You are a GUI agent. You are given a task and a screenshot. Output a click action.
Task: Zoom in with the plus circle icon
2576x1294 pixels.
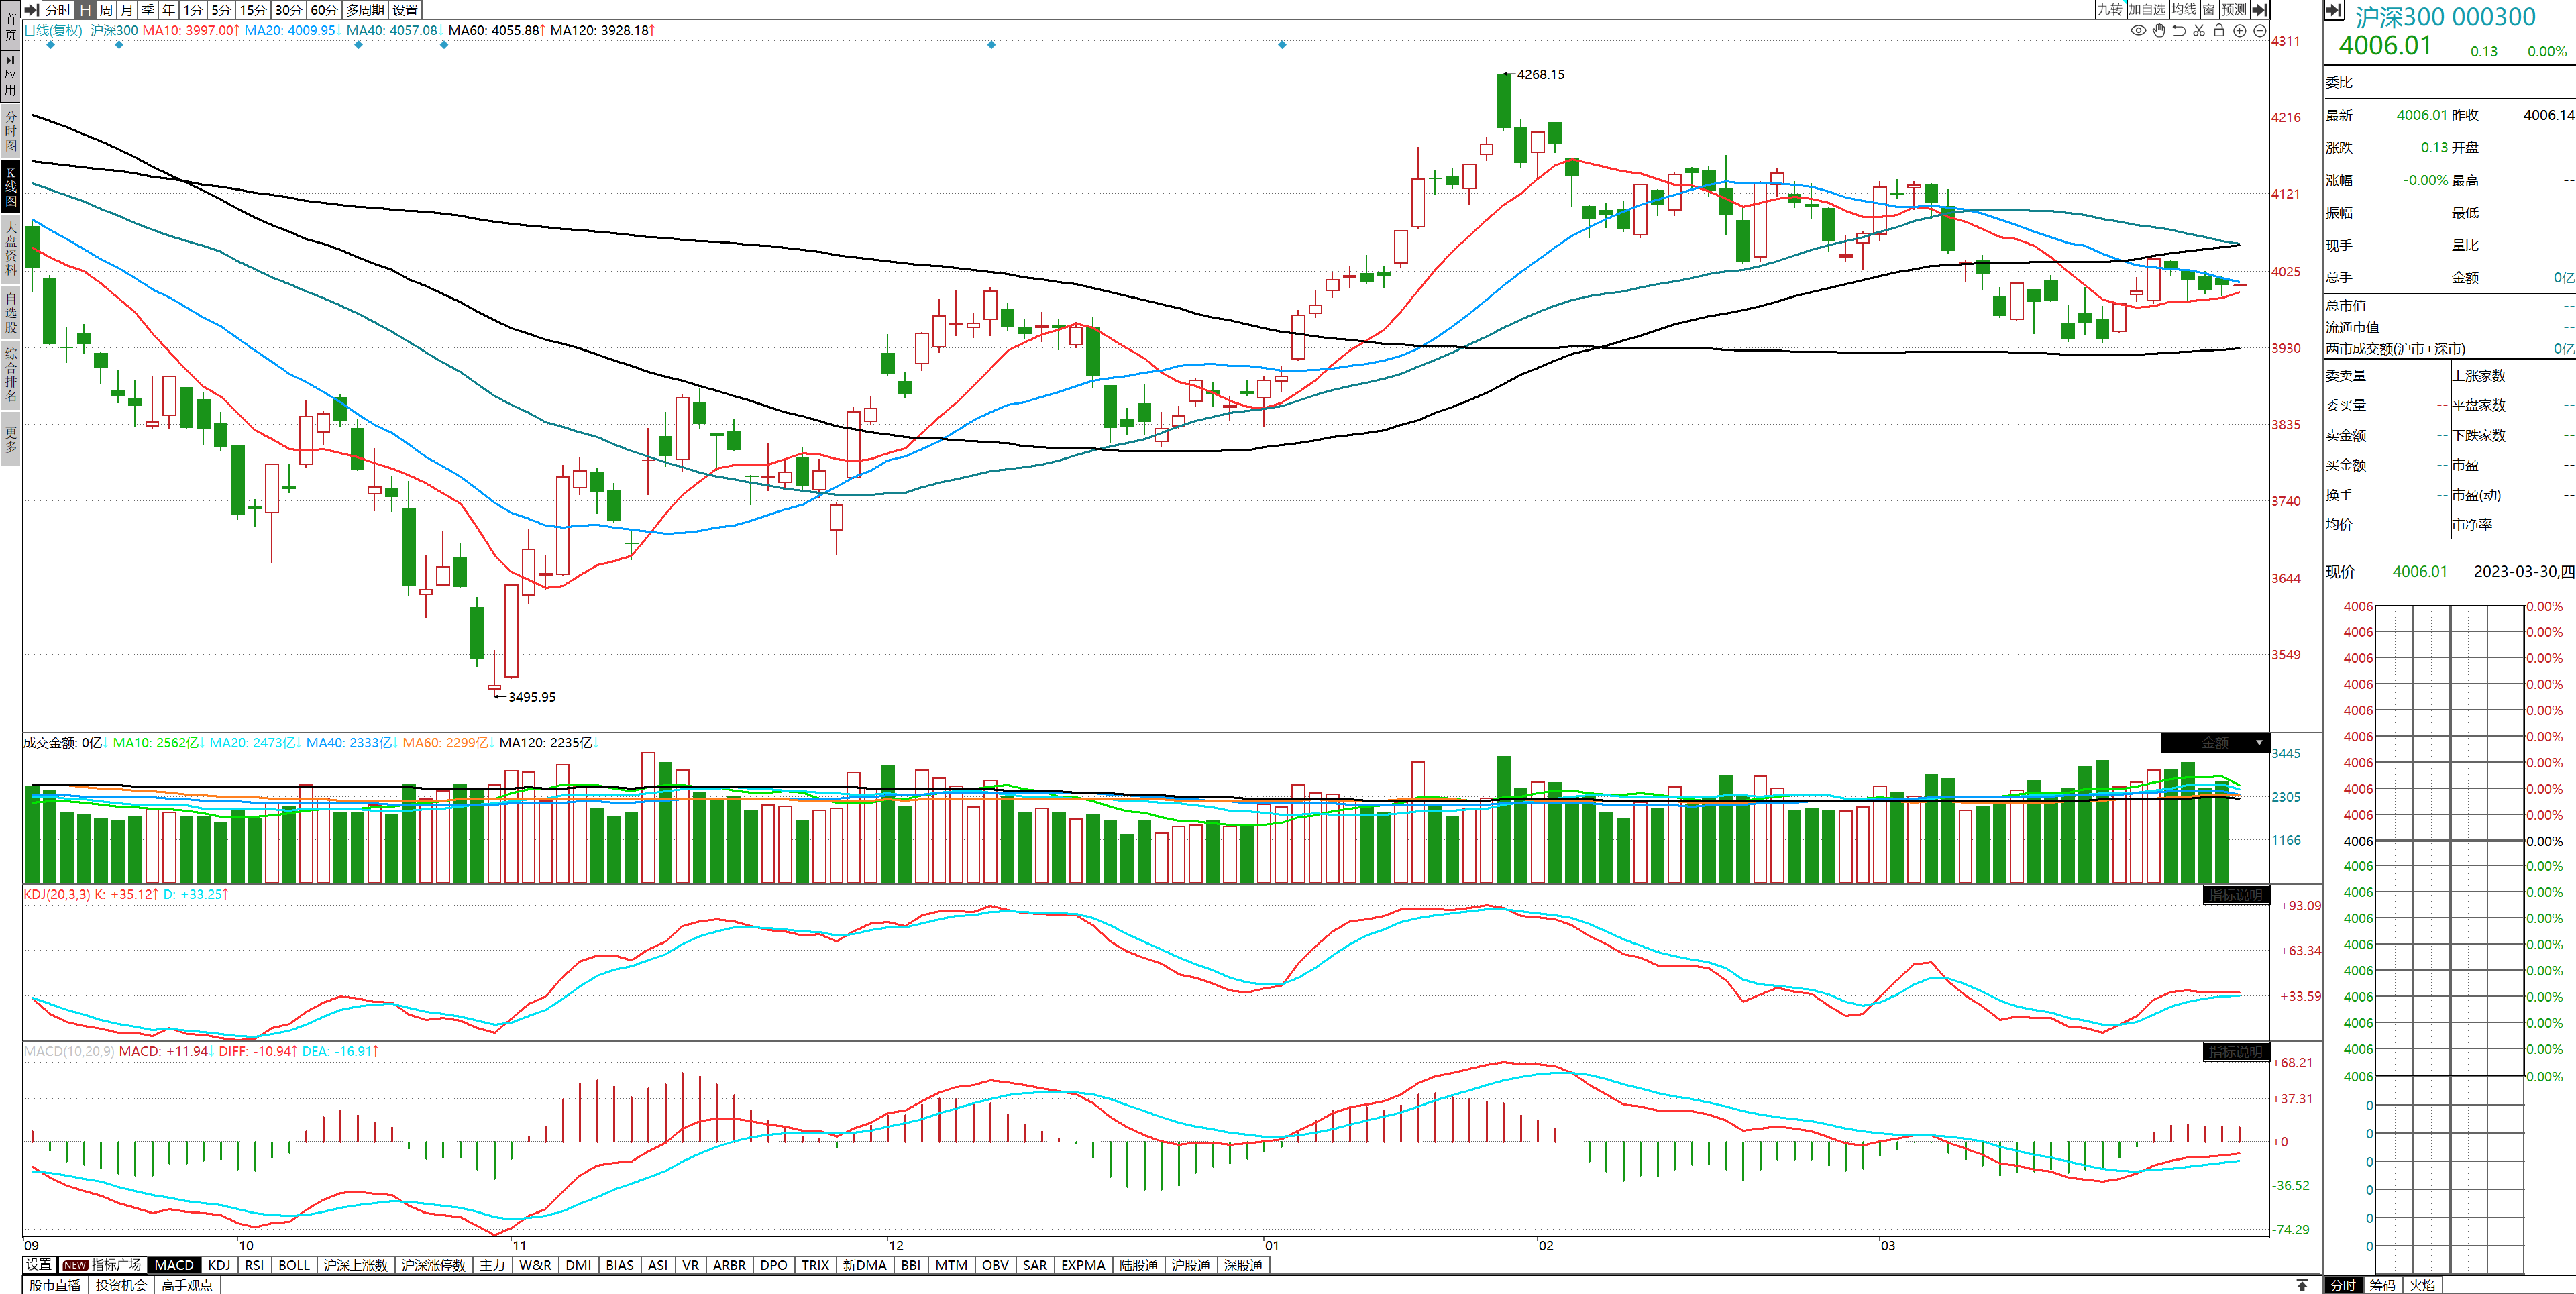coord(2240,31)
